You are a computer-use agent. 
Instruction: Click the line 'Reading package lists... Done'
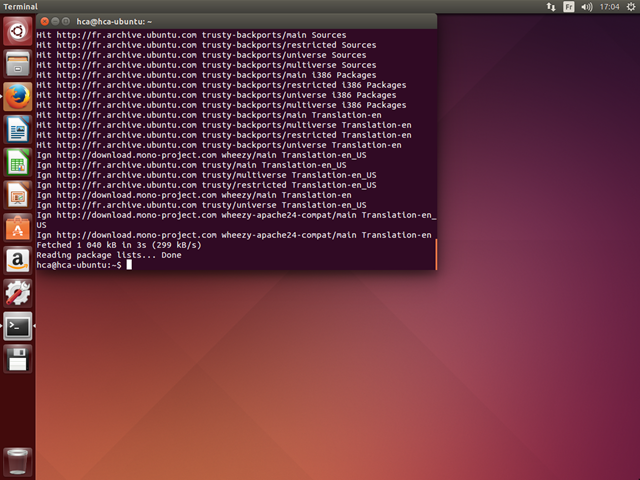(109, 255)
